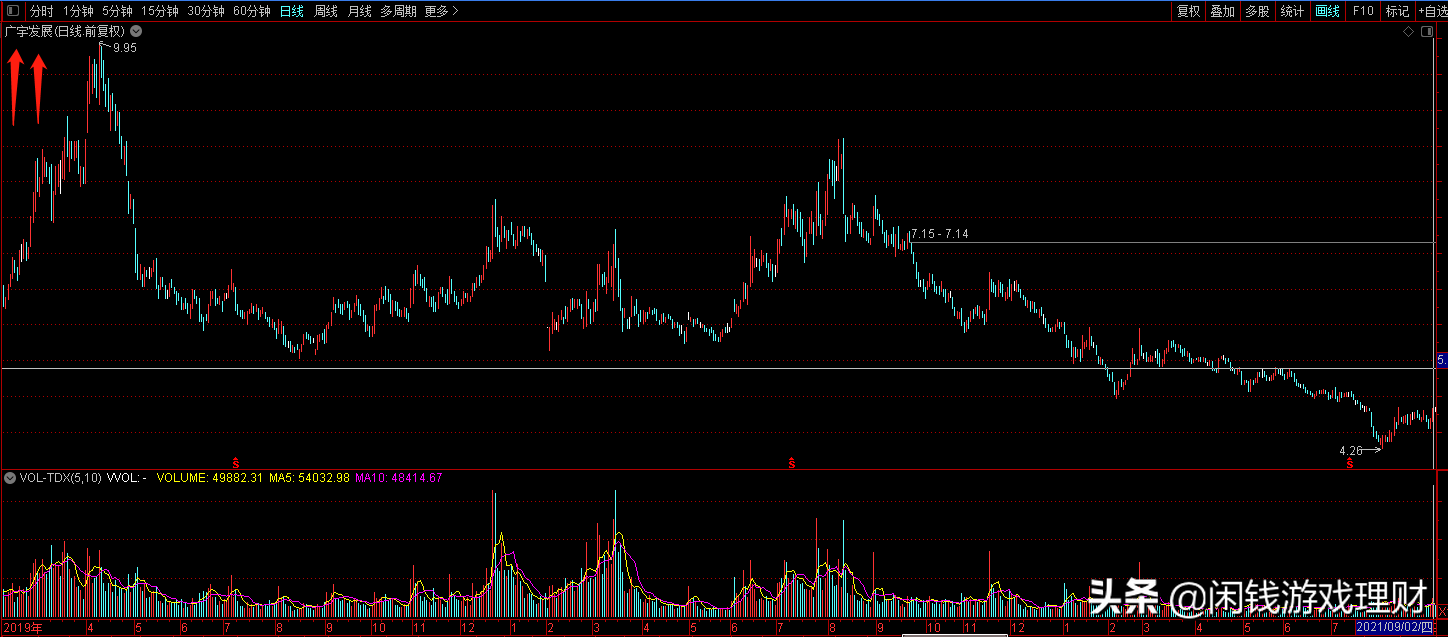Expand the 广宇发展 chart title dropdown
This screenshot has width=1448, height=637.
click(135, 31)
